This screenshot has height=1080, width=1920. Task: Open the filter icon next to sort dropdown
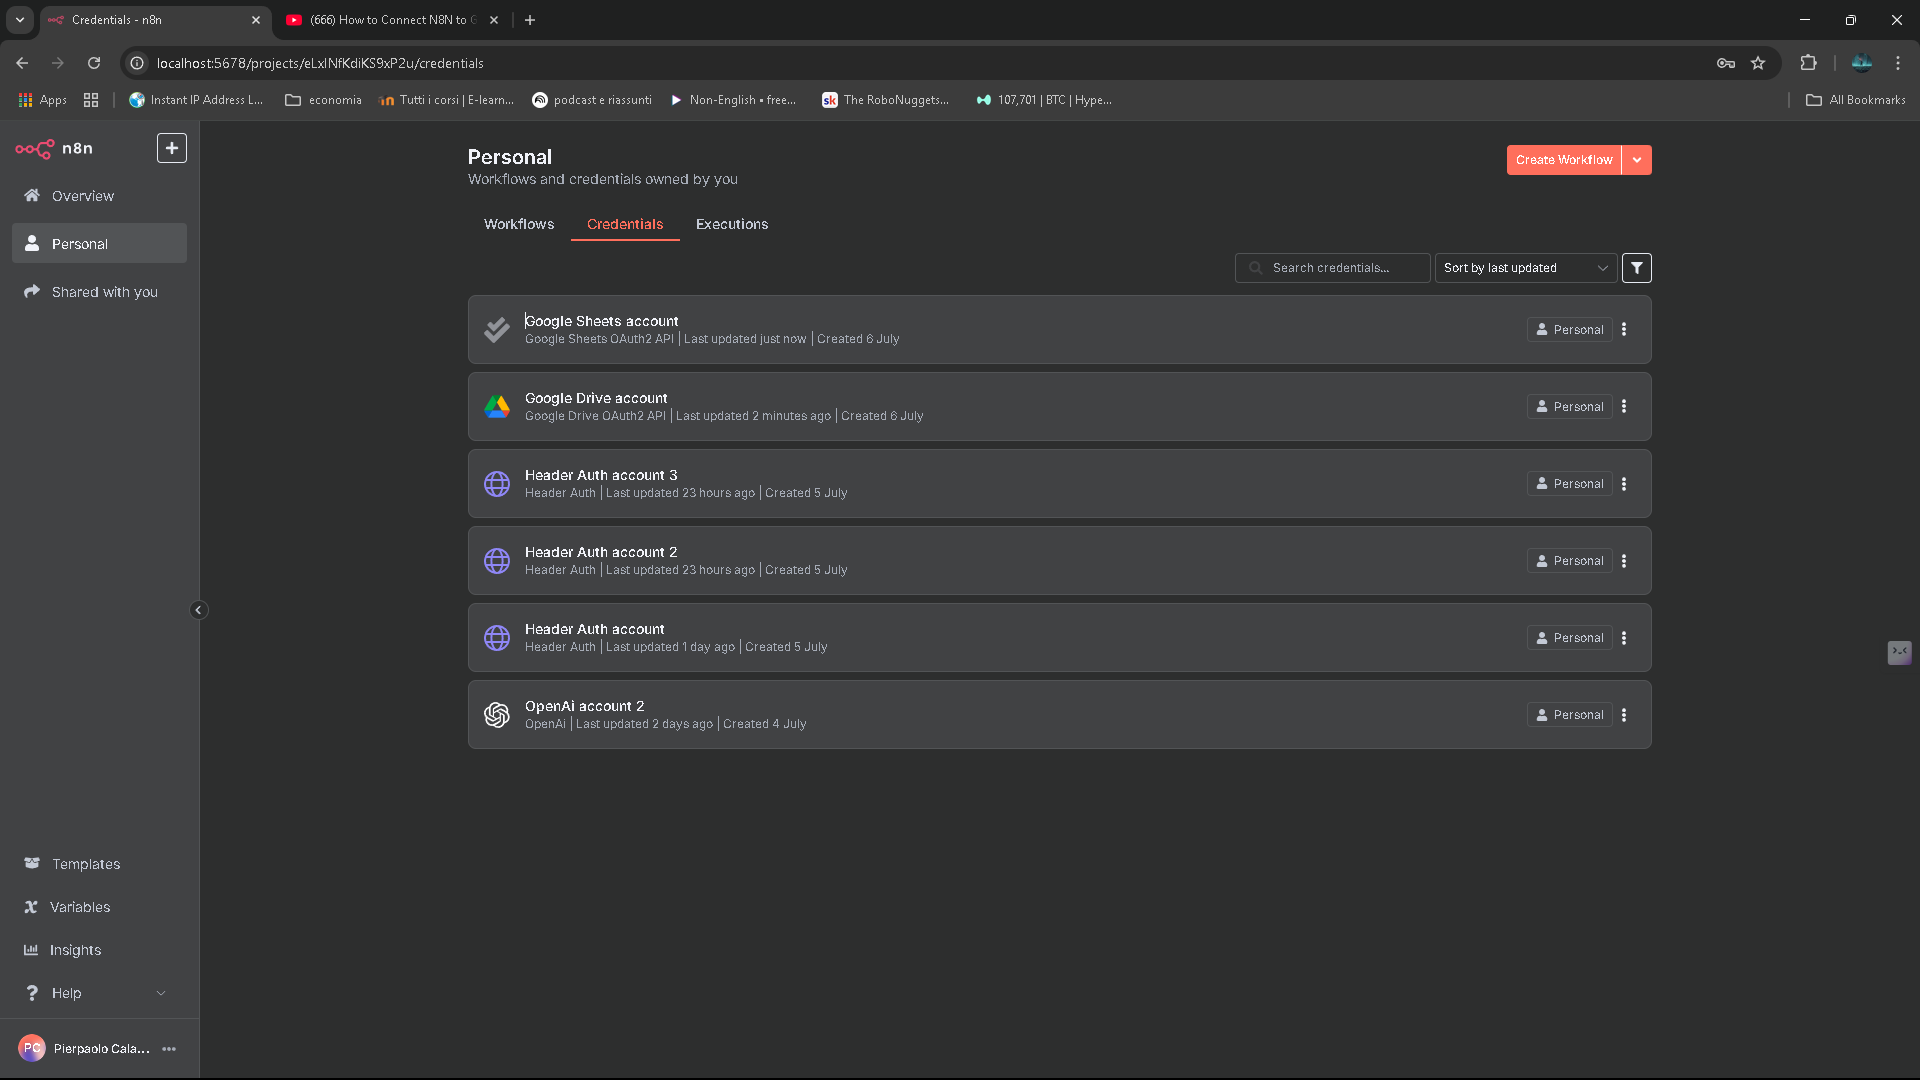[x=1636, y=267]
